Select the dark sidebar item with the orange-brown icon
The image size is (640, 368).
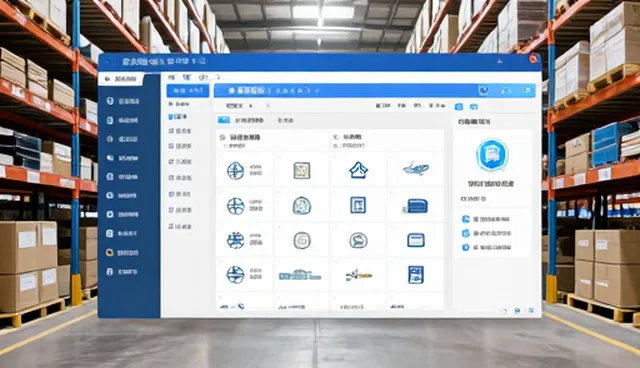tap(123, 253)
